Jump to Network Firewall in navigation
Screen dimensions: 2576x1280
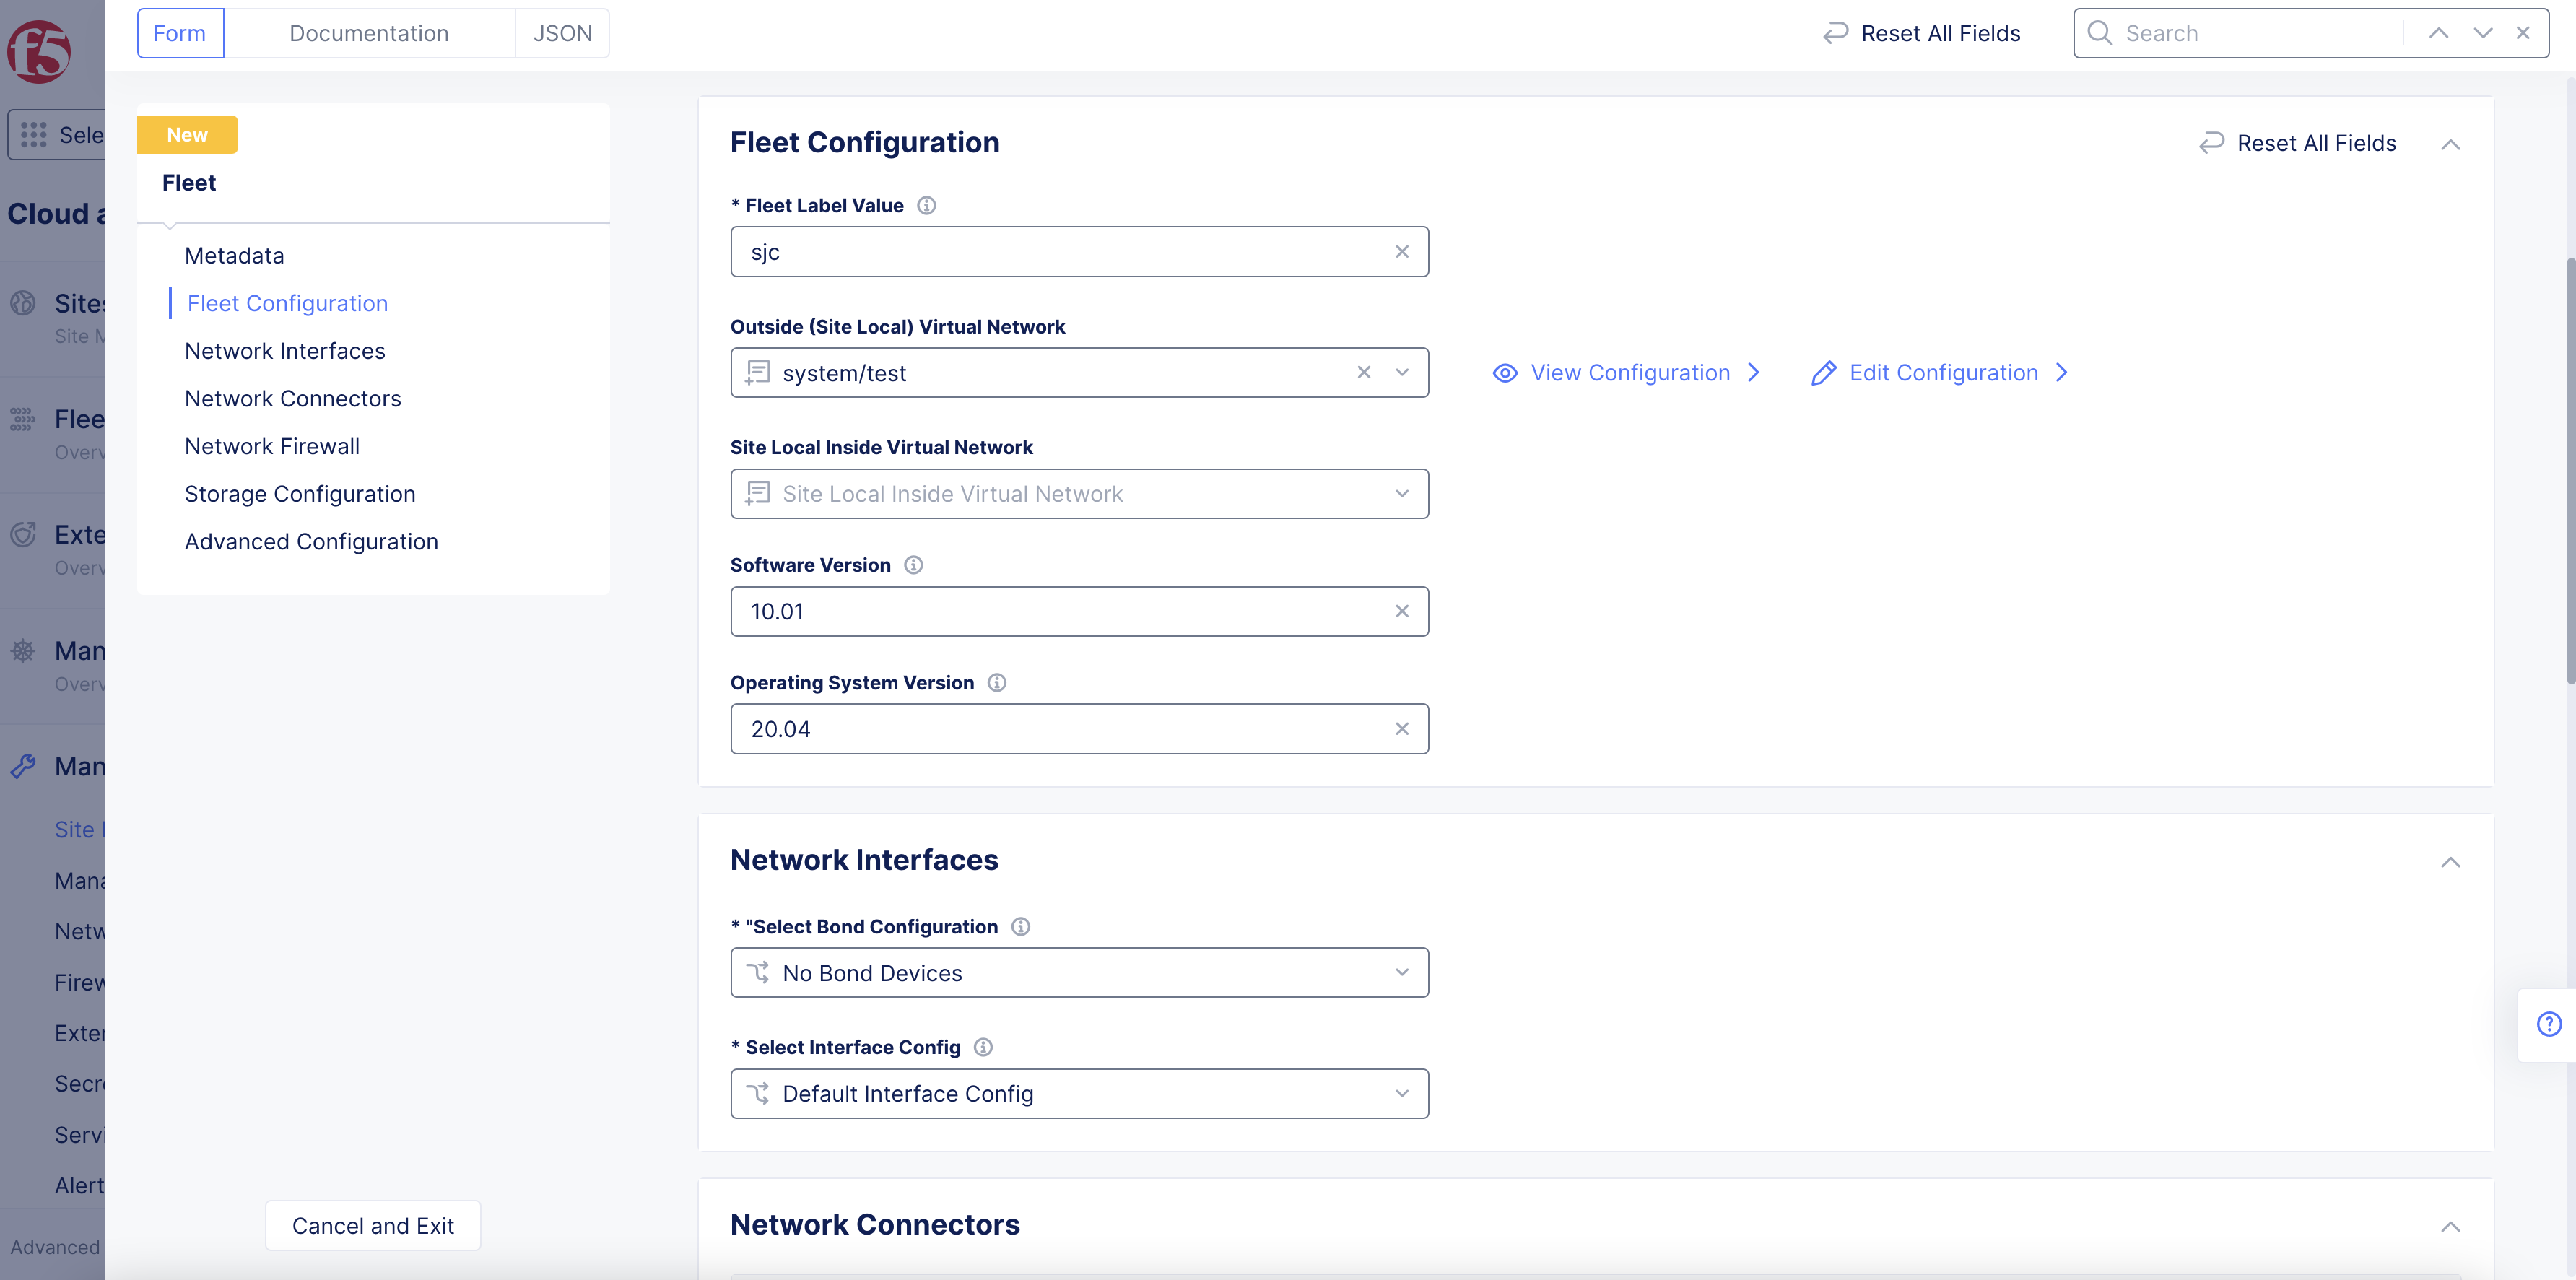272,447
